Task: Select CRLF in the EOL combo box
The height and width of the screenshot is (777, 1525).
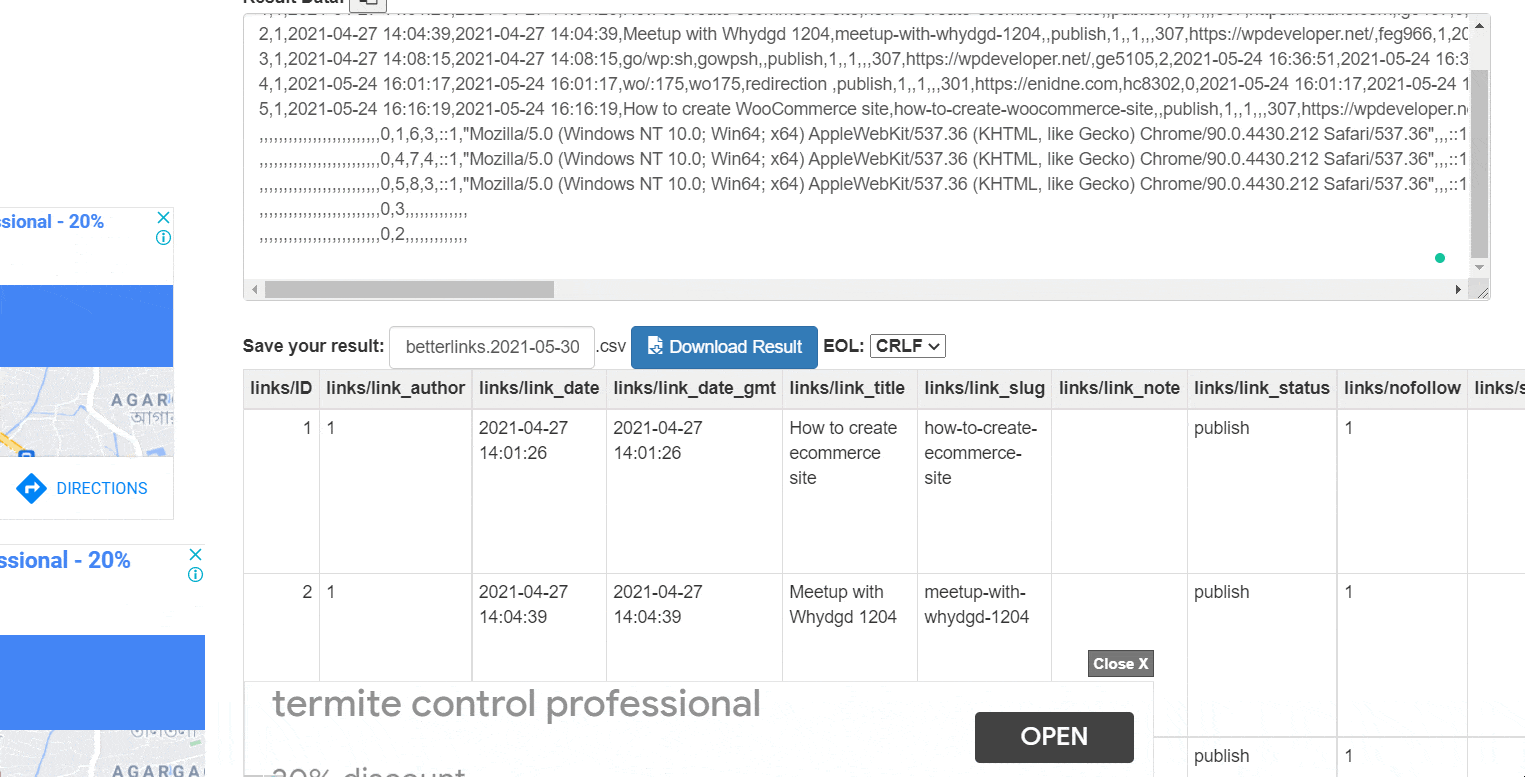Action: 907,345
